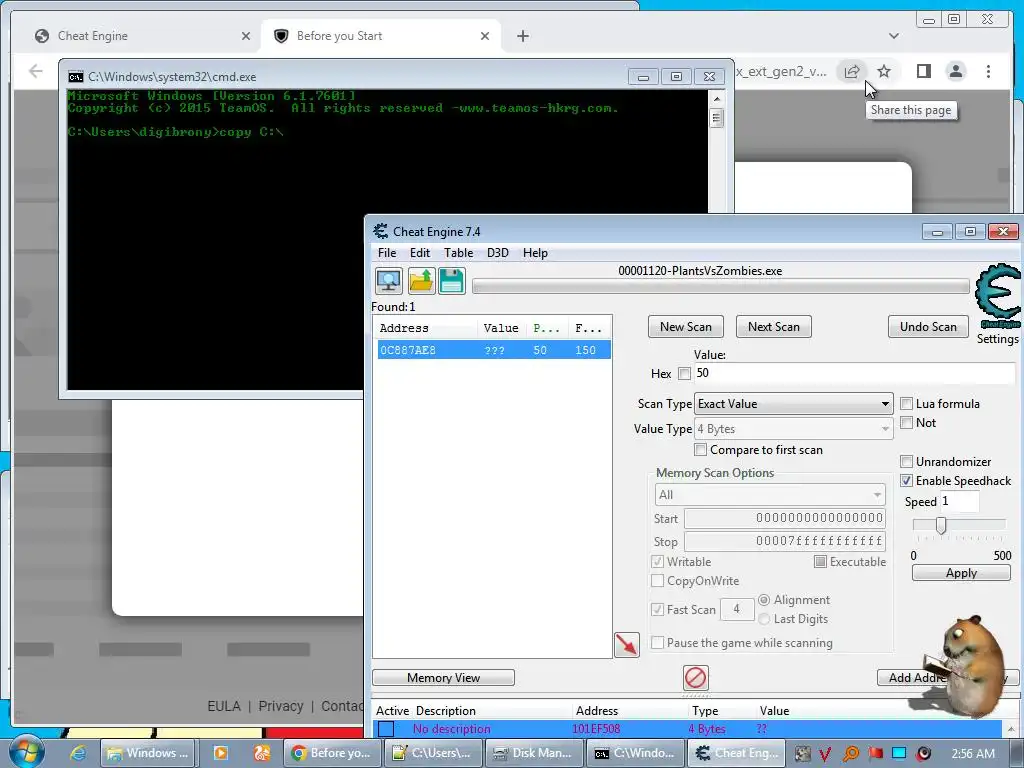Click the New Scan button
Screen dimensions: 1024x768
(686, 327)
